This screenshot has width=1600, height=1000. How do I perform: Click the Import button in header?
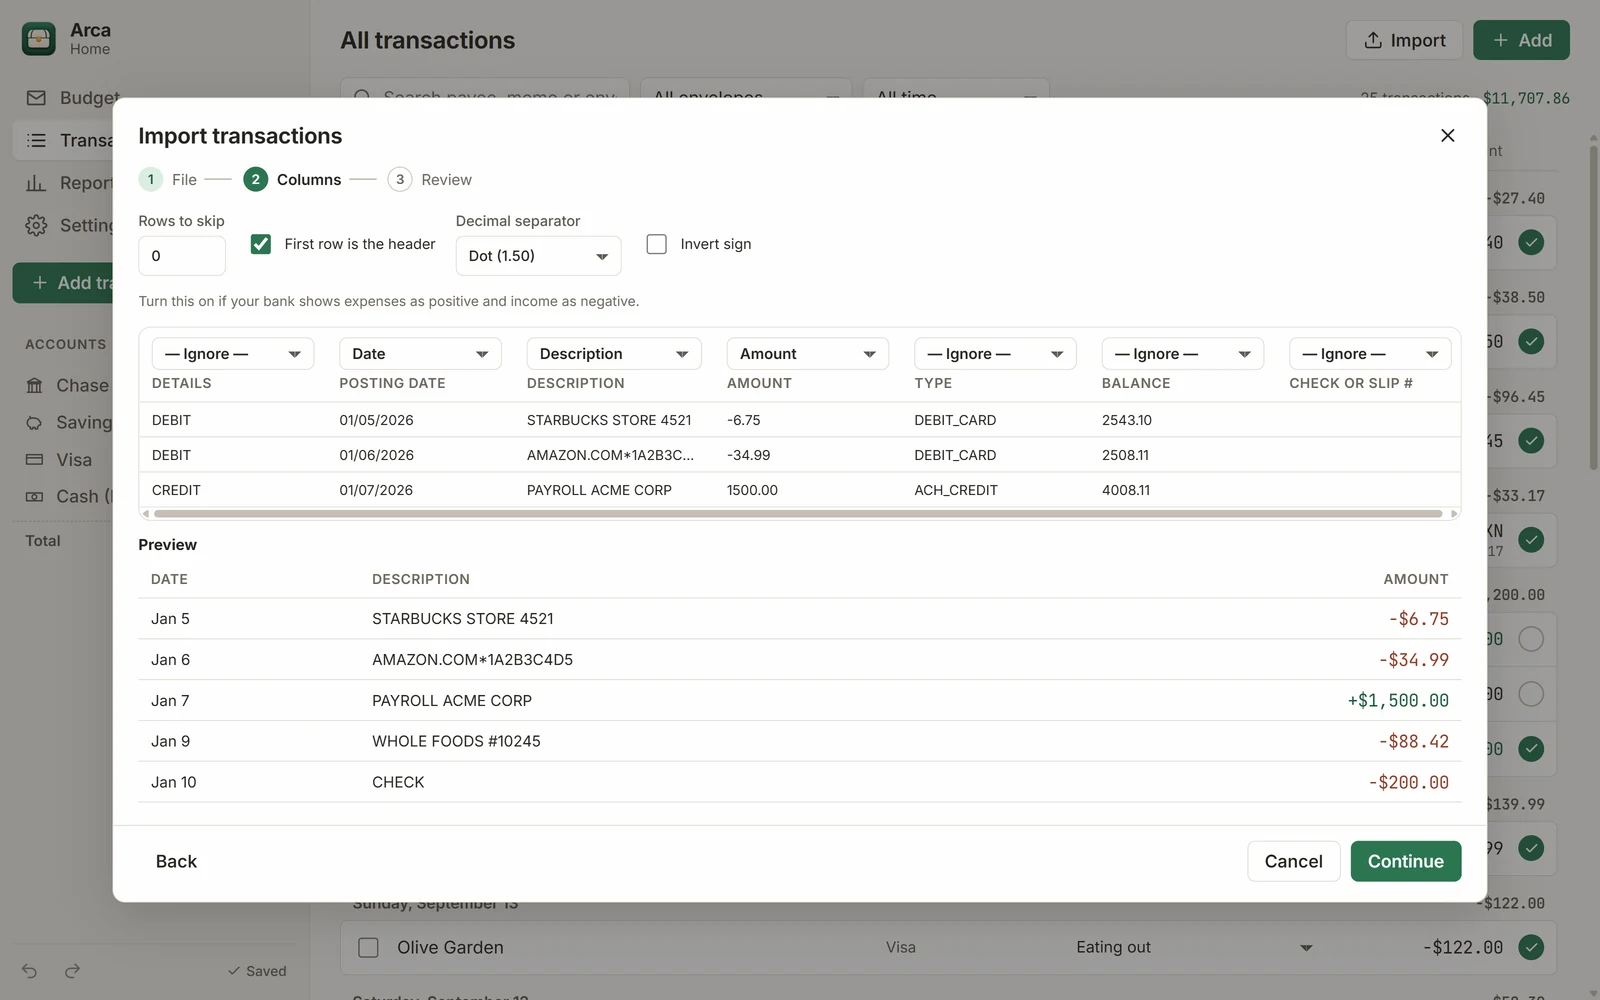pos(1404,40)
